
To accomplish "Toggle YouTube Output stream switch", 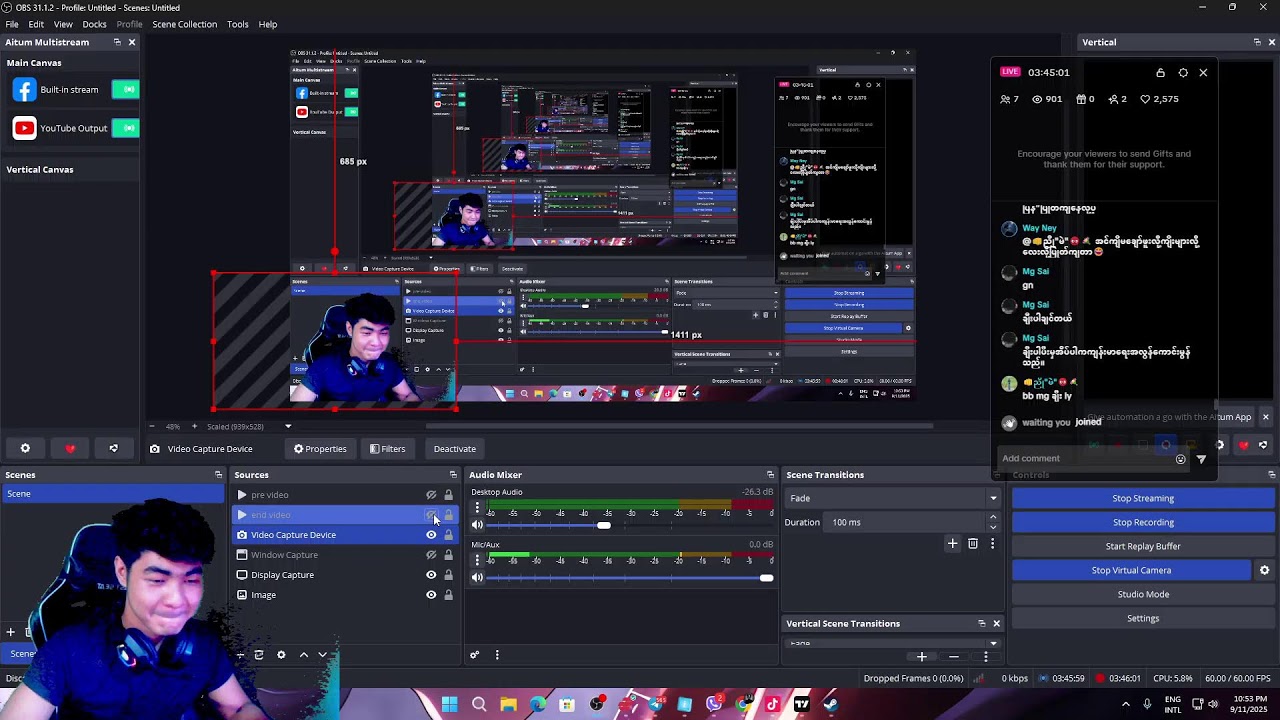I will point(126,128).
